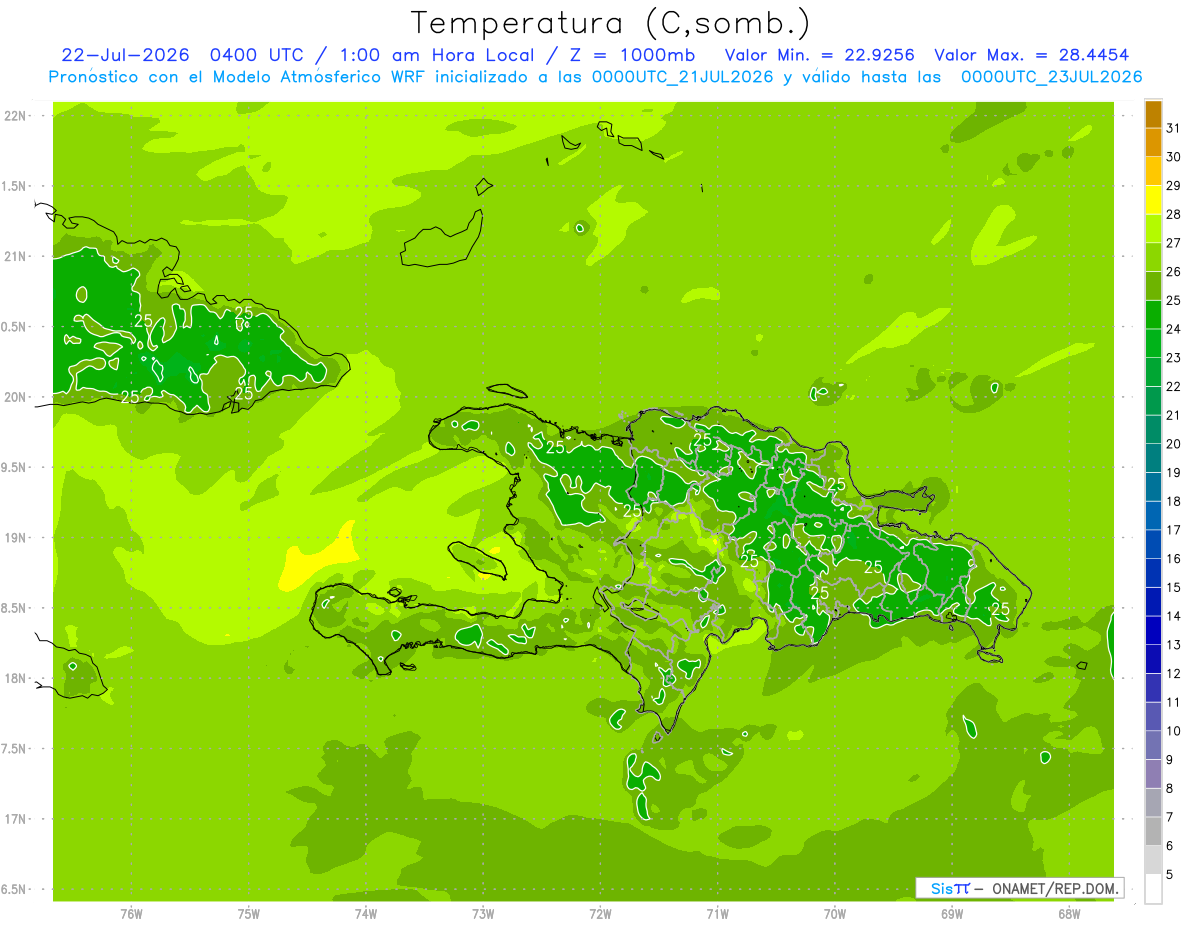Click the "75W" longitude axis label
Viewport: 1200px width, 927px height.
pos(249,913)
